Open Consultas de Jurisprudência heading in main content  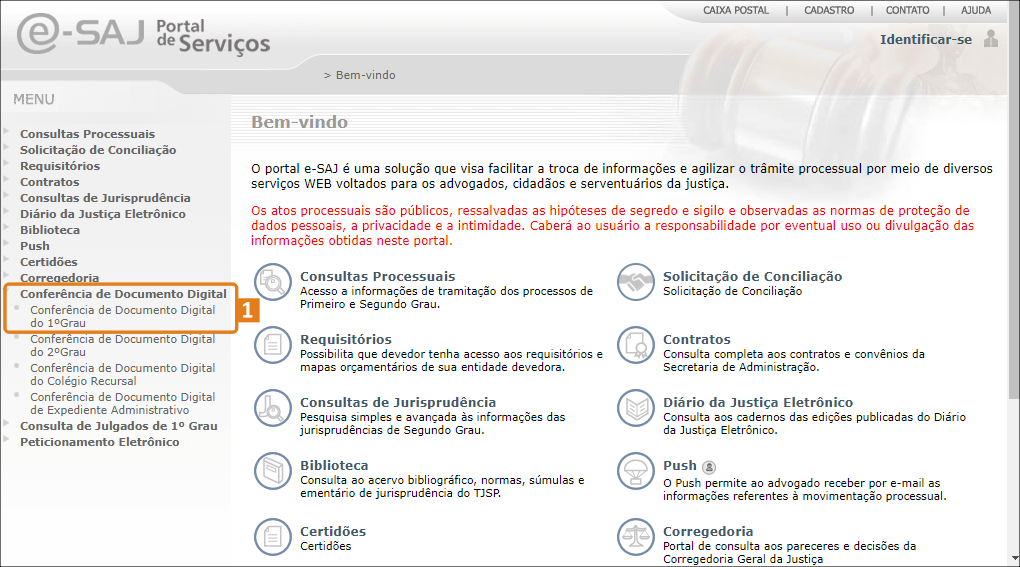(398, 402)
